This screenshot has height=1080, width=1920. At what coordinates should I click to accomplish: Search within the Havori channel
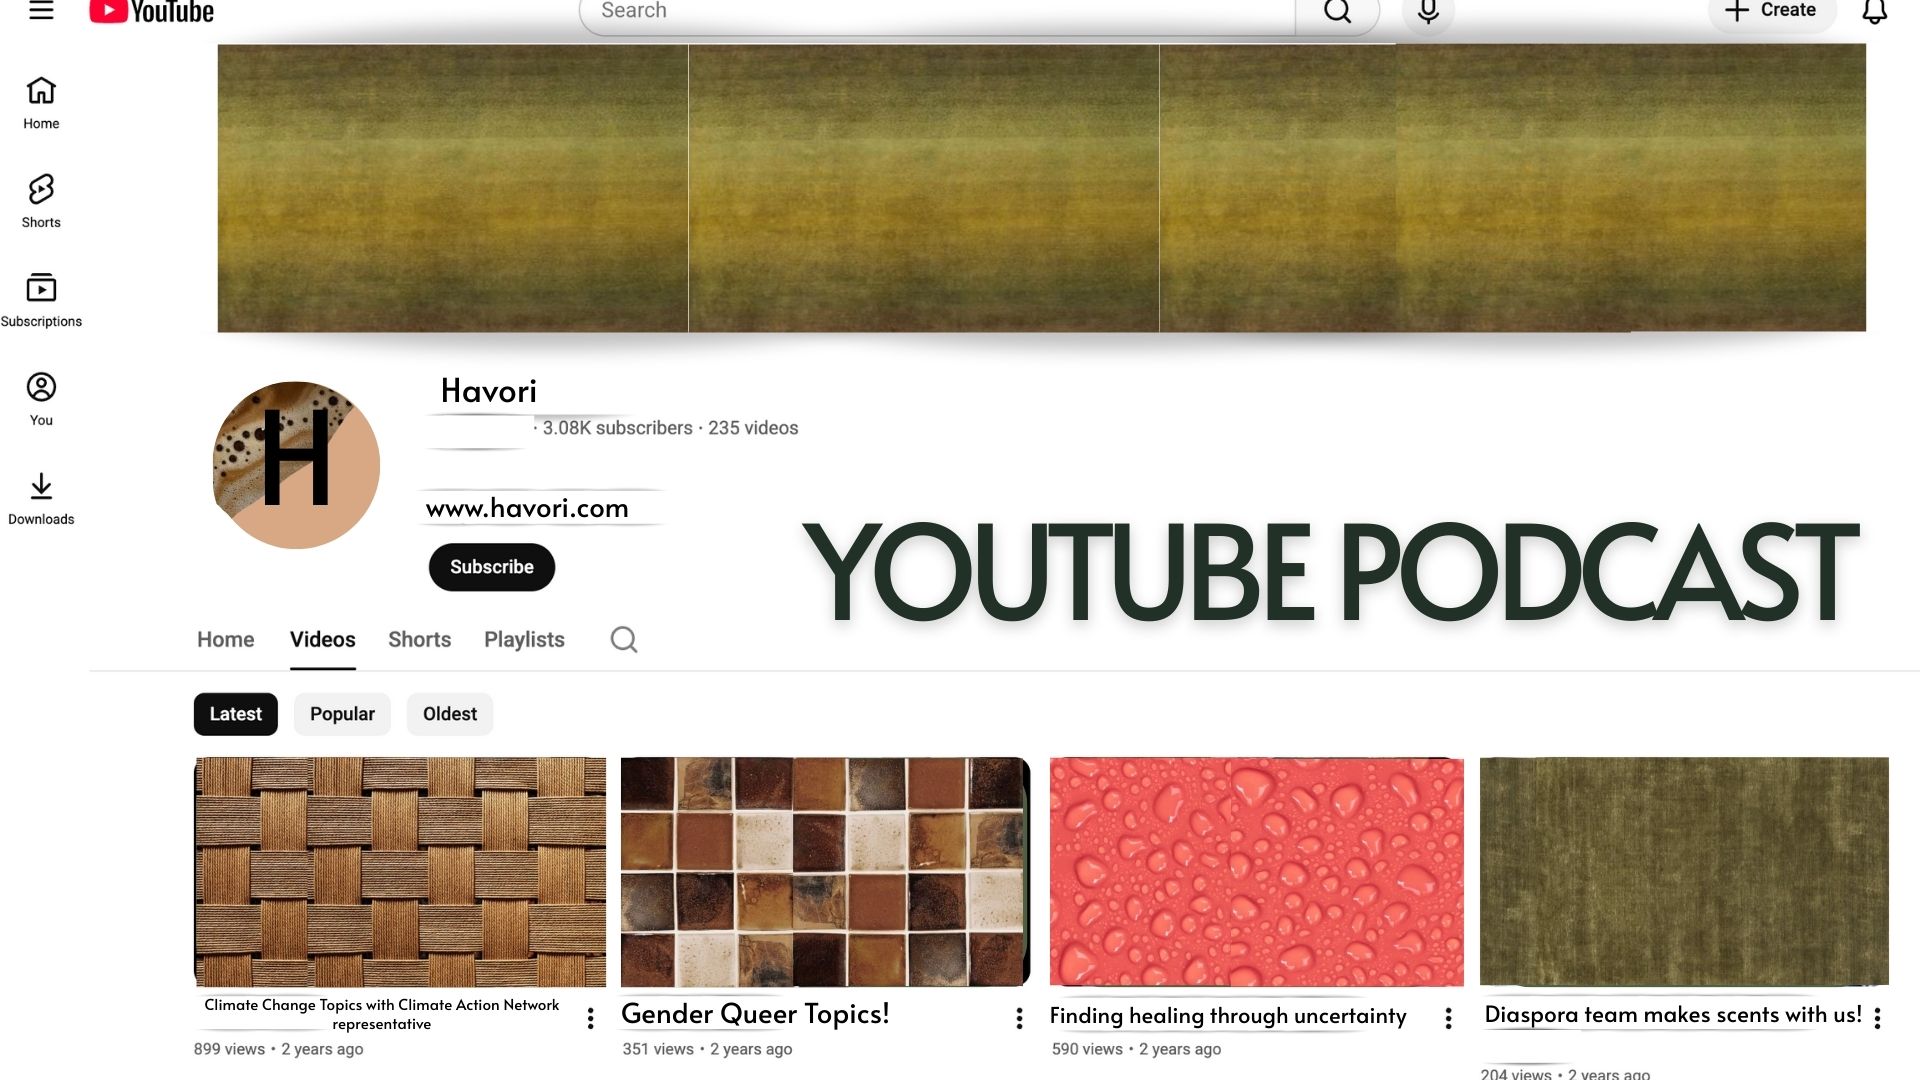(x=624, y=640)
